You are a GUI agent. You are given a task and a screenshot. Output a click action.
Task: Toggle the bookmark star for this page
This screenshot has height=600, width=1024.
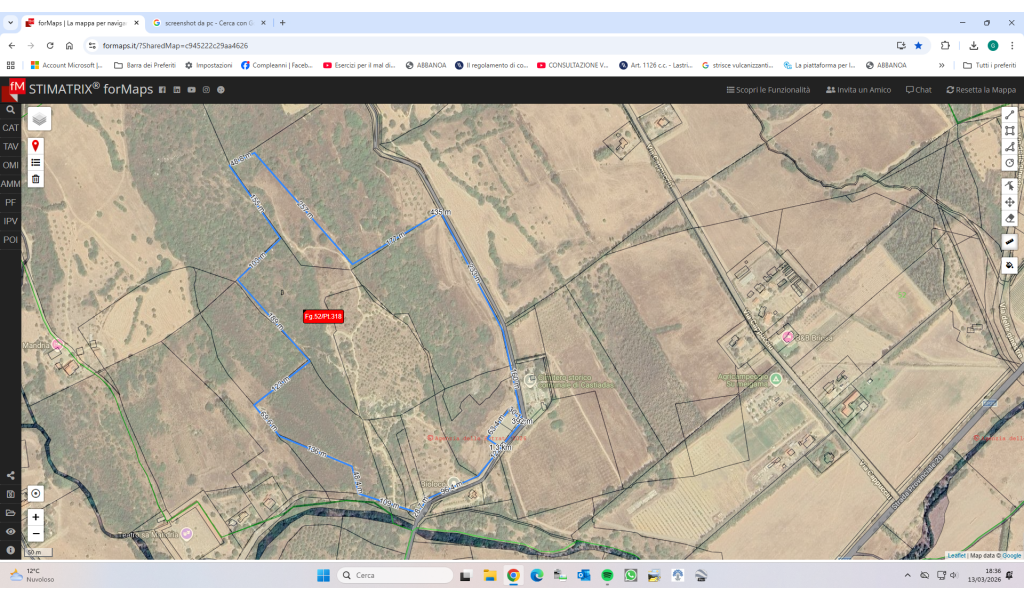tap(918, 45)
